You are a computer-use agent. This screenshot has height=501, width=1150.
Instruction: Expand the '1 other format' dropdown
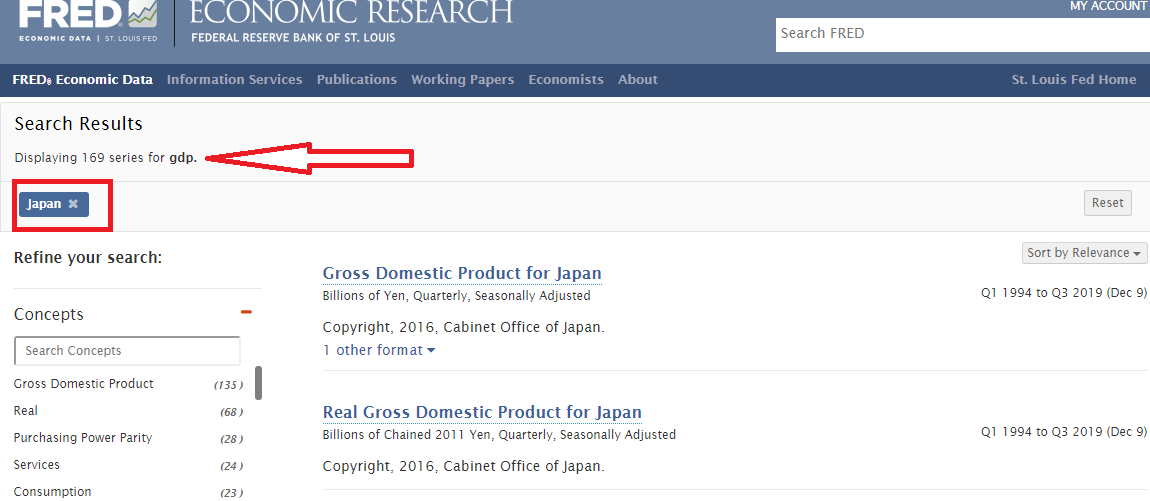(x=379, y=350)
